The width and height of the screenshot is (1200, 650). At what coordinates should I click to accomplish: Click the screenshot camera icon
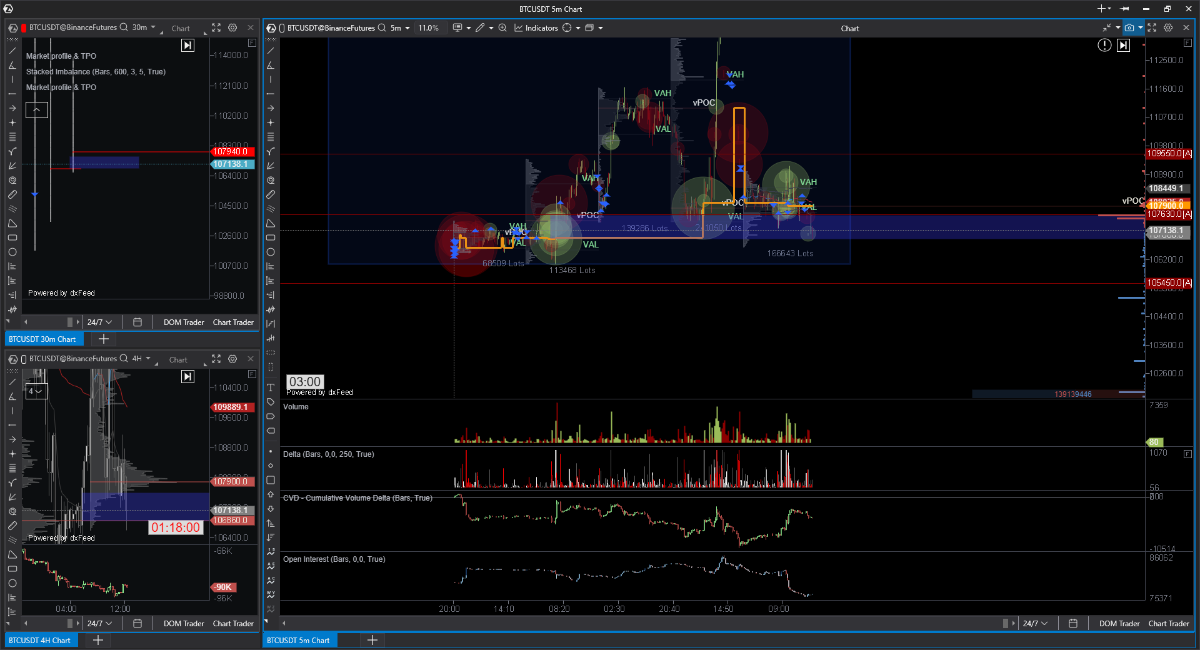point(1130,28)
